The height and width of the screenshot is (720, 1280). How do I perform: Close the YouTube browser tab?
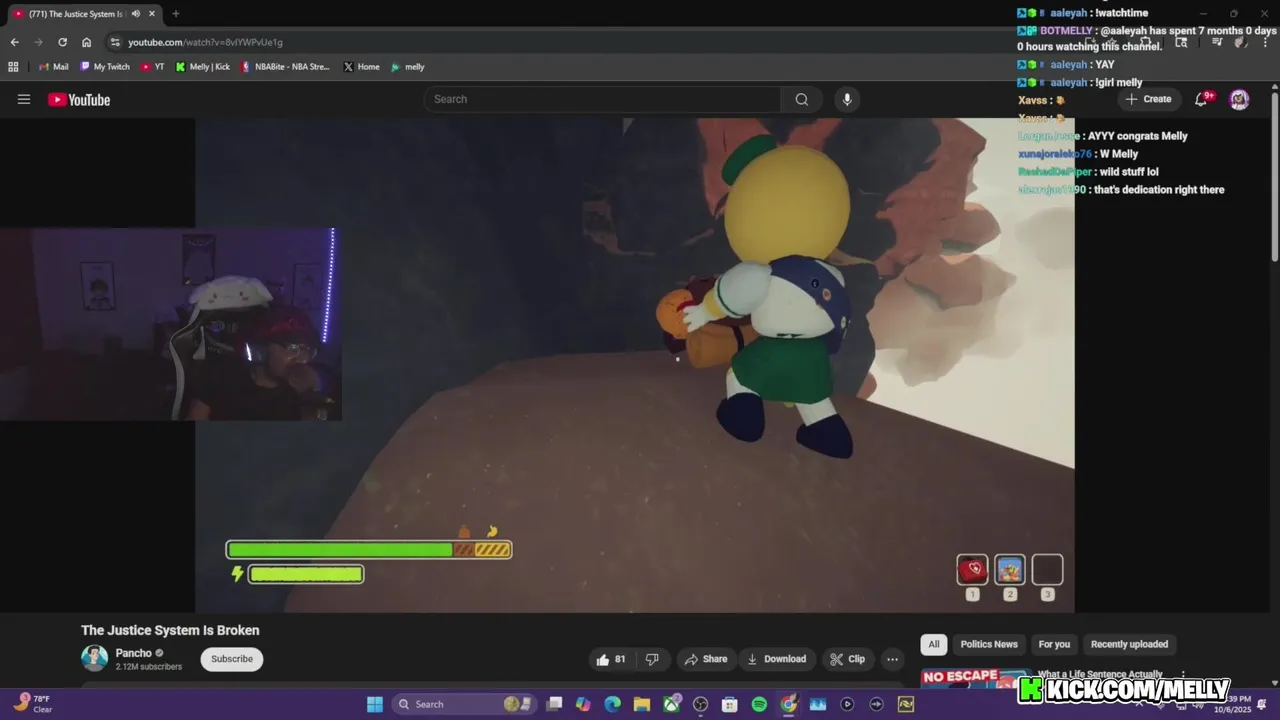pyautogui.click(x=153, y=14)
